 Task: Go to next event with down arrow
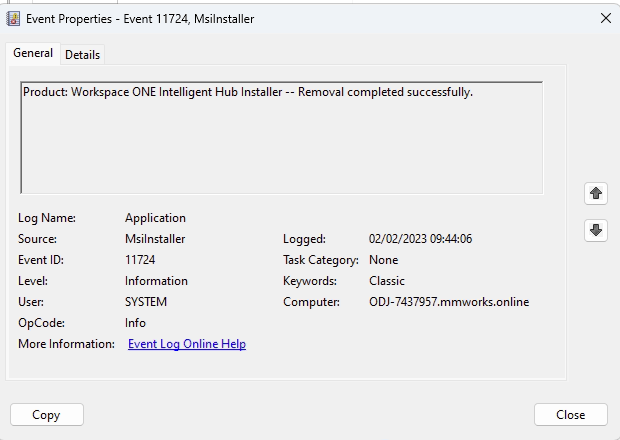pyautogui.click(x=596, y=230)
